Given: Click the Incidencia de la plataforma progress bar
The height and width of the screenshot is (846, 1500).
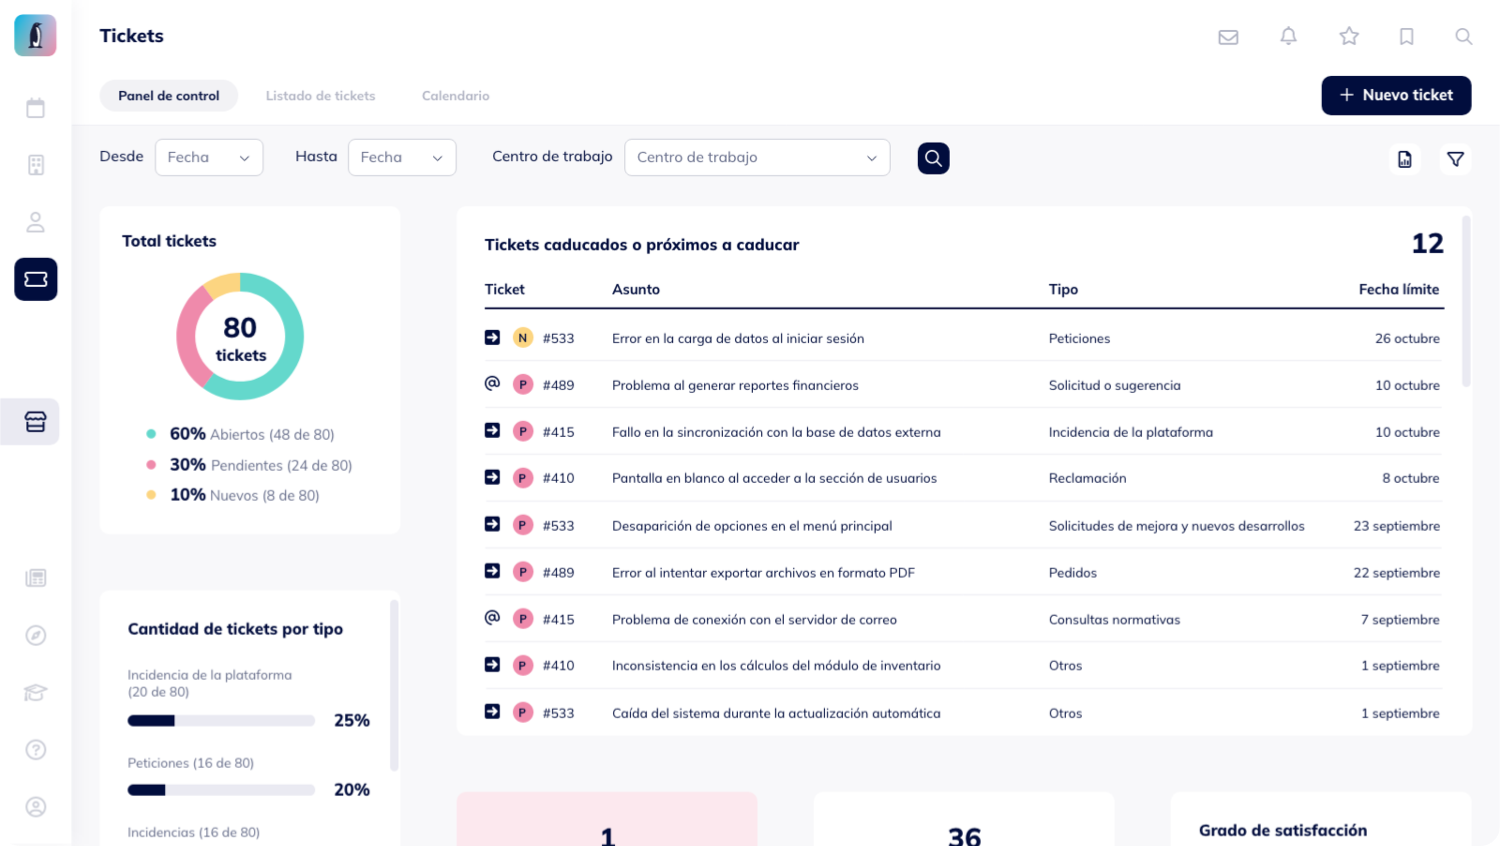Looking at the screenshot, I should click(221, 721).
